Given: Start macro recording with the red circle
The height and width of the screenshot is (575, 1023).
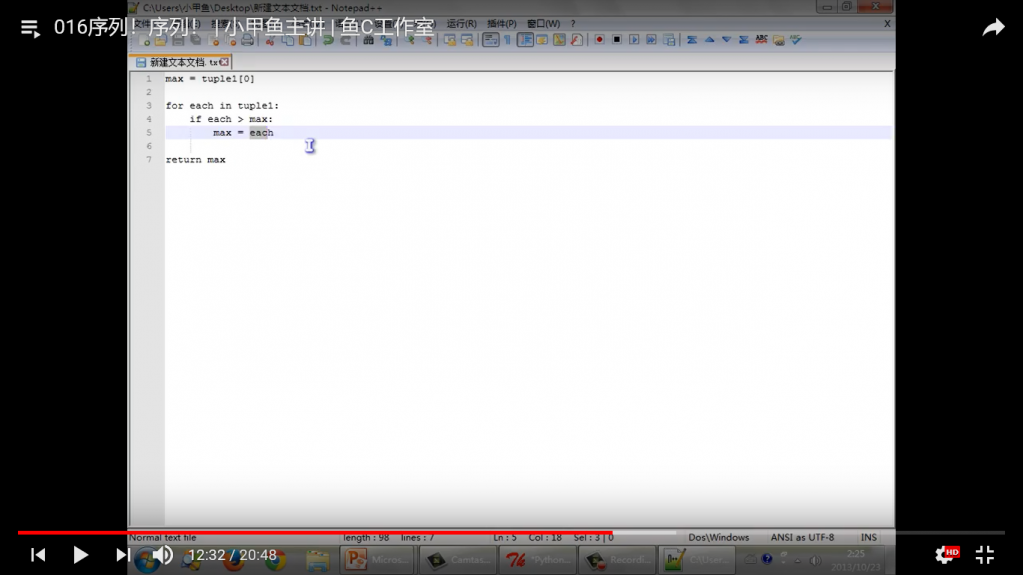Looking at the screenshot, I should point(600,40).
